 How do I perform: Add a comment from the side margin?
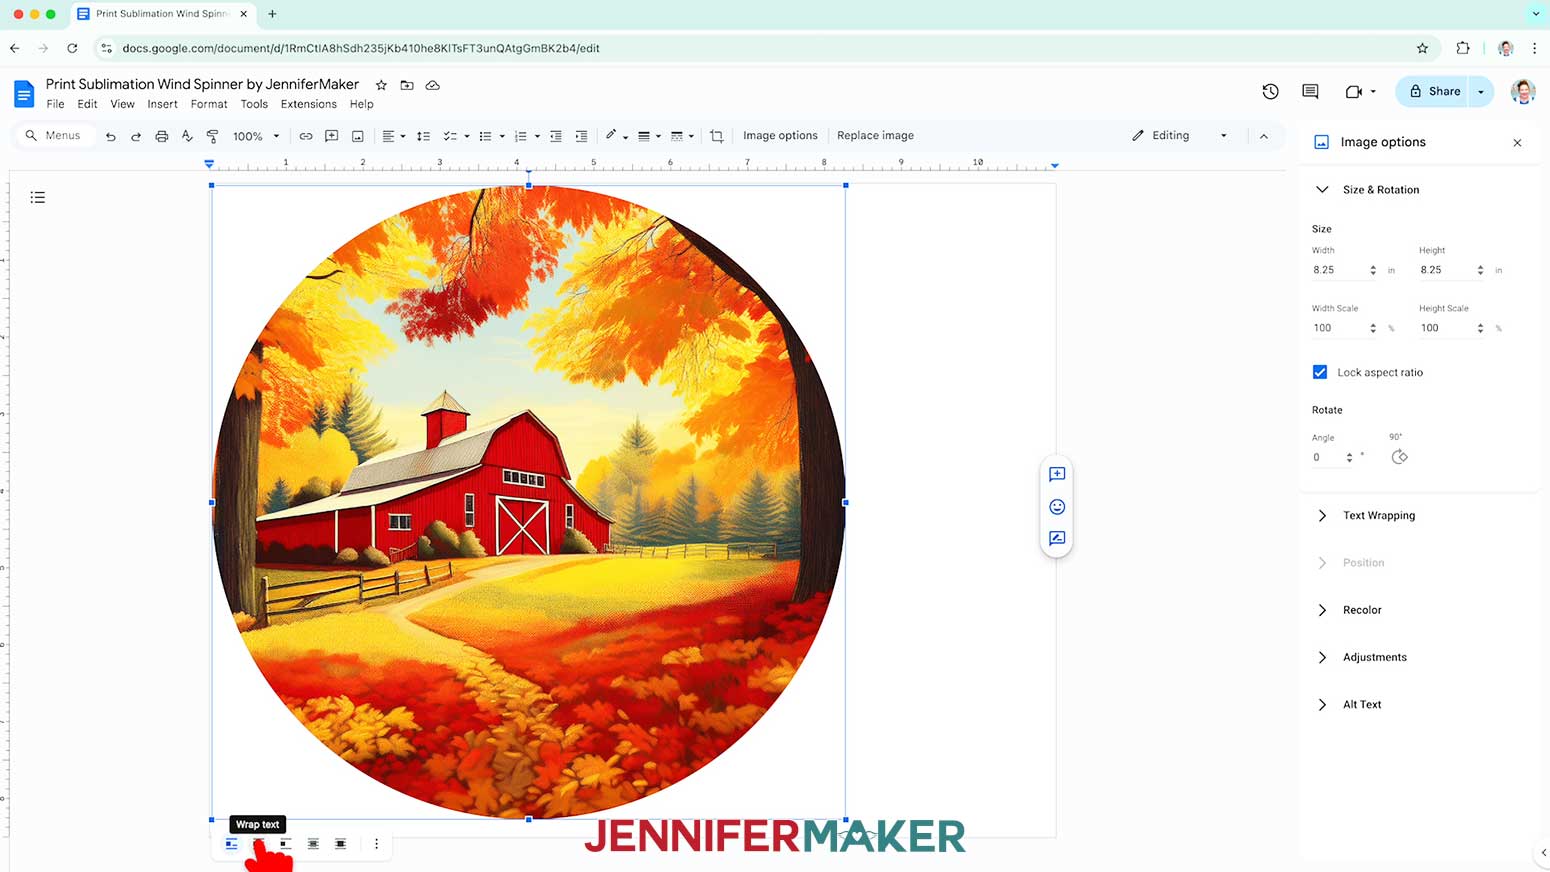1057,474
